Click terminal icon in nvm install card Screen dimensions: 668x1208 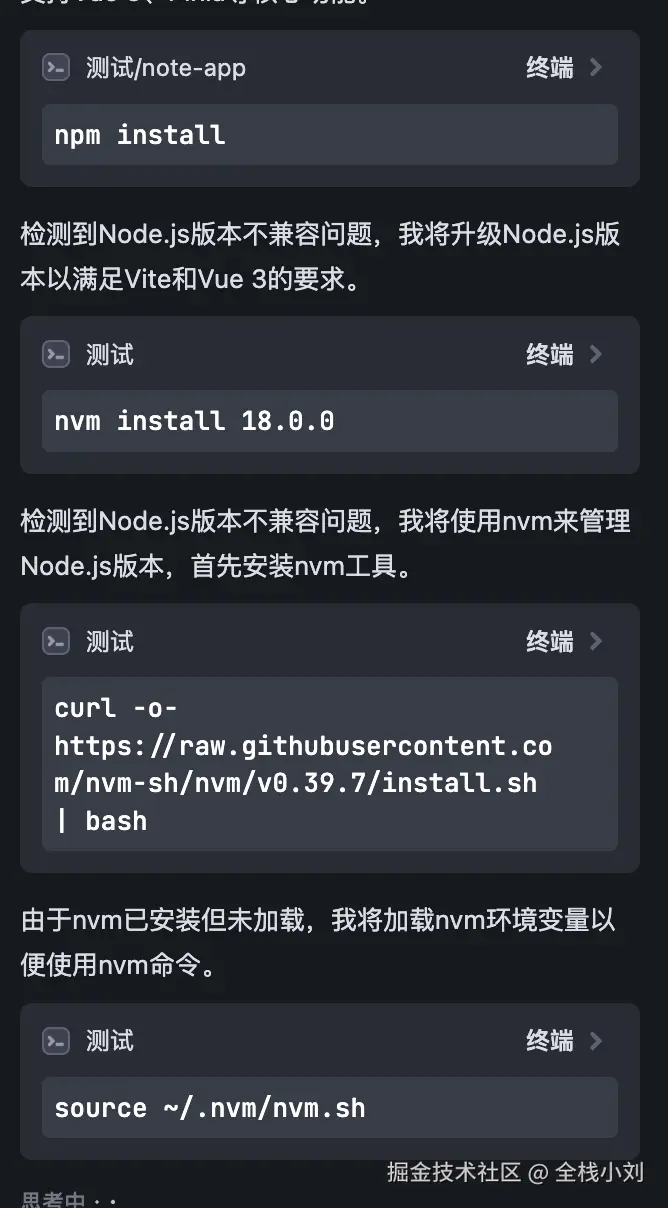click(56, 354)
